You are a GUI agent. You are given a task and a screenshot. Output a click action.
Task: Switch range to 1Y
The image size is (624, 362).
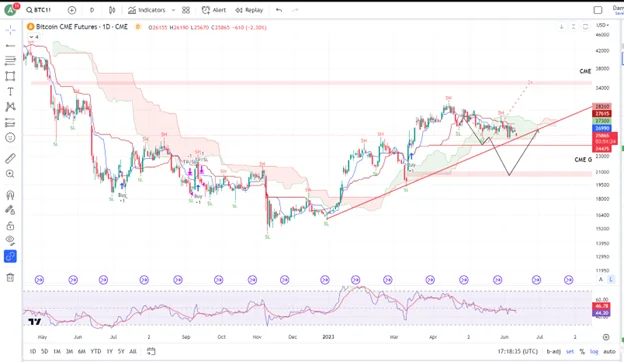point(109,351)
